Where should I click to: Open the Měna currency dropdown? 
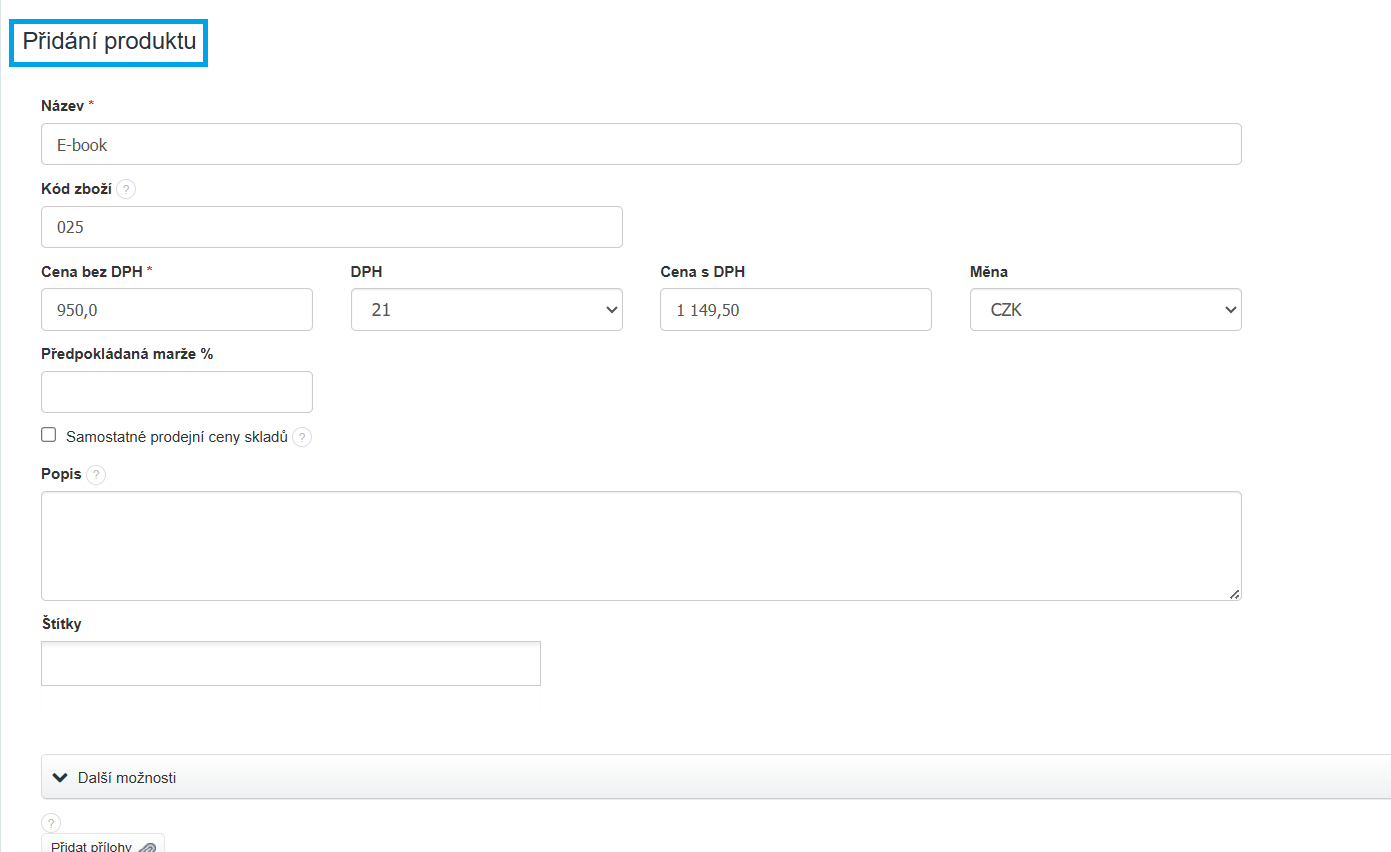(x=1106, y=310)
